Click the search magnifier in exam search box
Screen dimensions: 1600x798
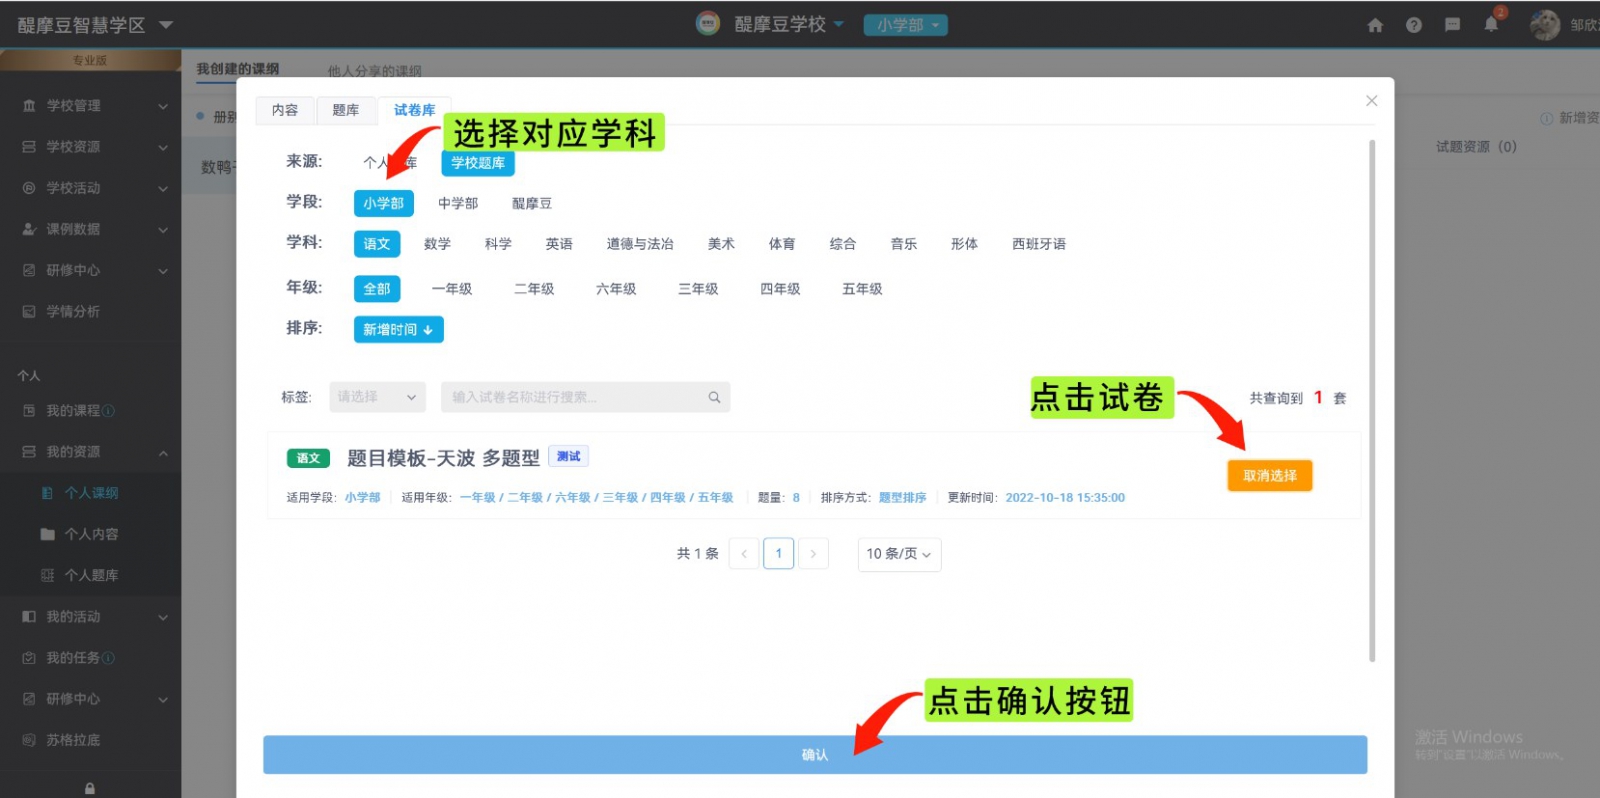pyautogui.click(x=714, y=397)
